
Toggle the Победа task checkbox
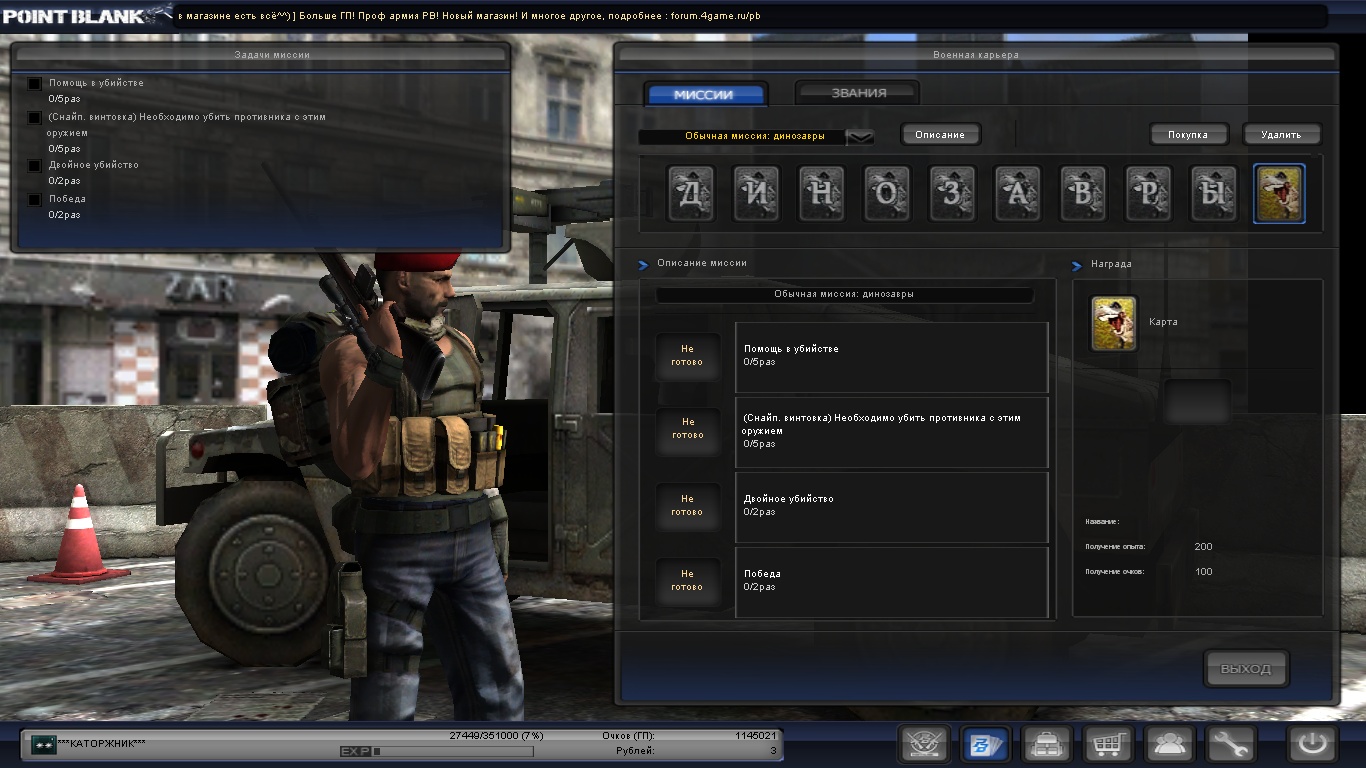pos(35,200)
